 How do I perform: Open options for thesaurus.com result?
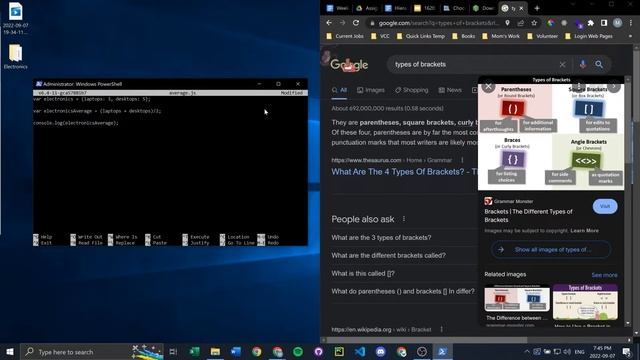point(462,160)
